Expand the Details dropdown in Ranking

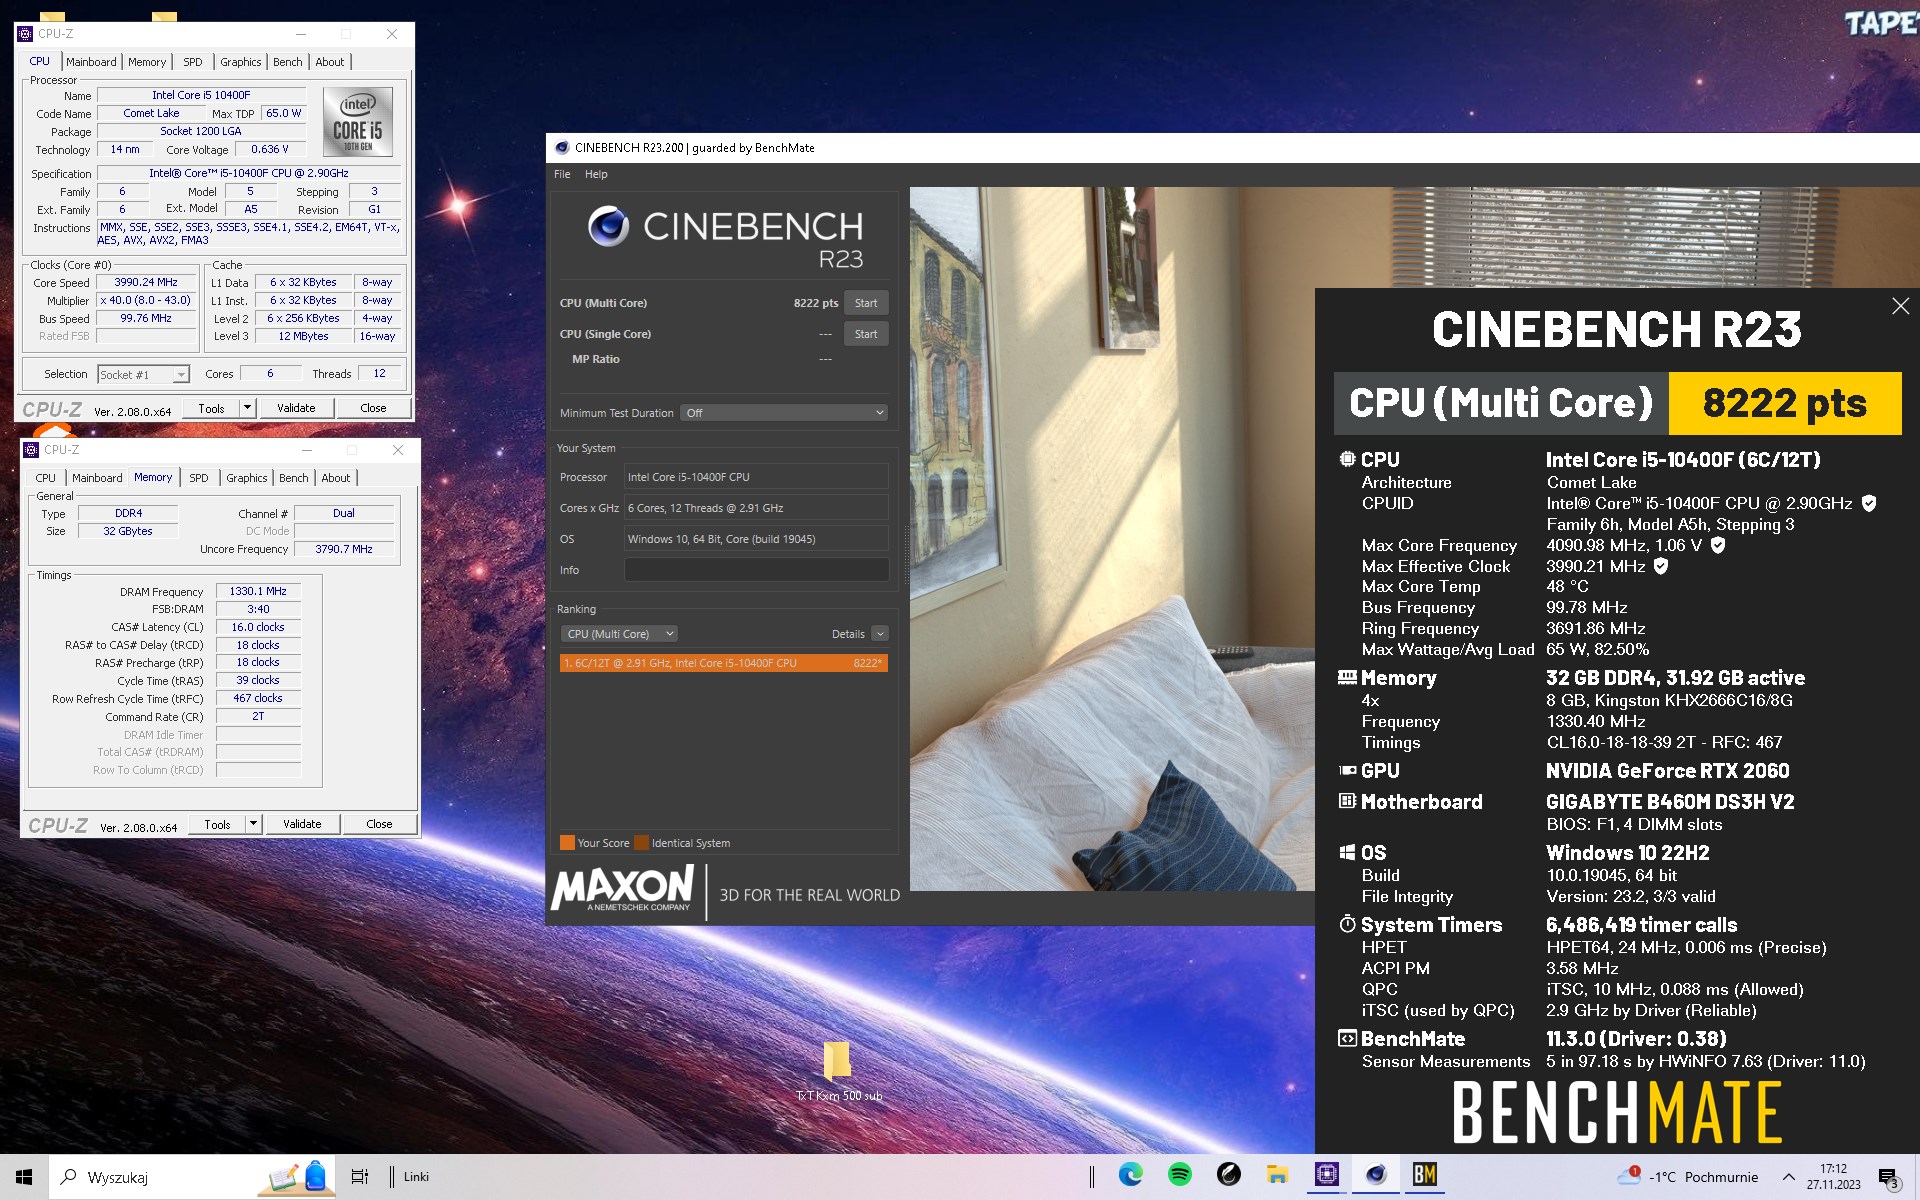(880, 634)
